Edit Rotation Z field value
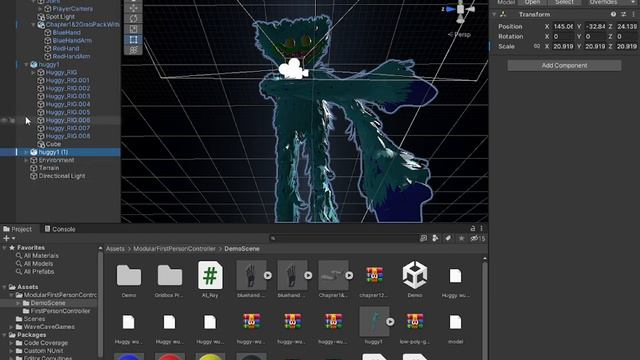This screenshot has height=360, width=640. [627, 37]
